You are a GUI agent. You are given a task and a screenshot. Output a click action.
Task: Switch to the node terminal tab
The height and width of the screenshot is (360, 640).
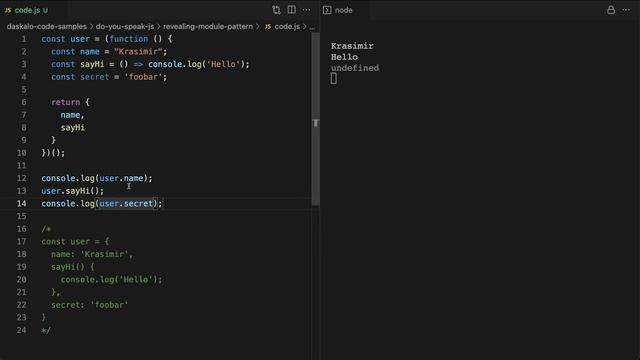338,10
